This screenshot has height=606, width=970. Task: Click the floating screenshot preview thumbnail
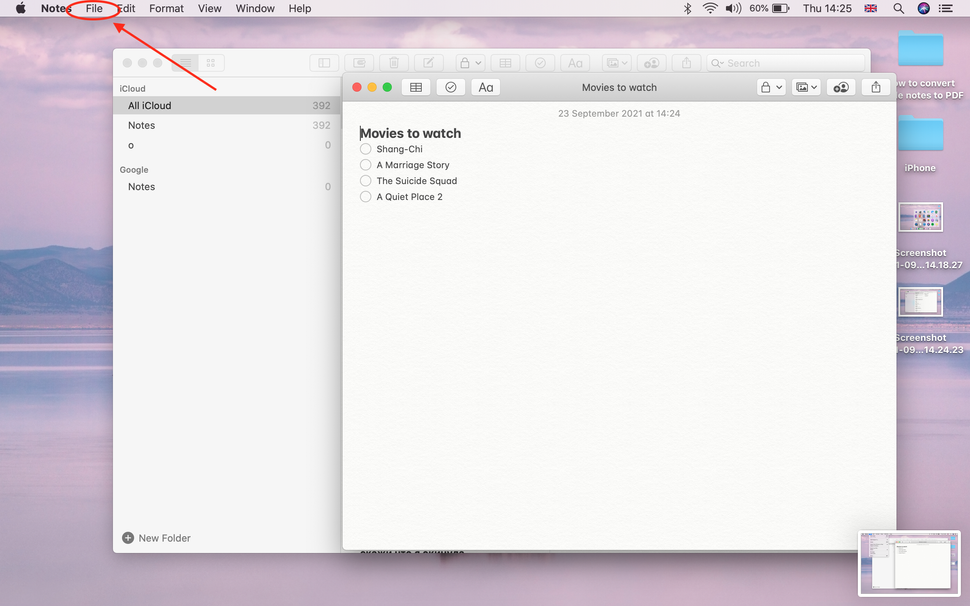[909, 563]
